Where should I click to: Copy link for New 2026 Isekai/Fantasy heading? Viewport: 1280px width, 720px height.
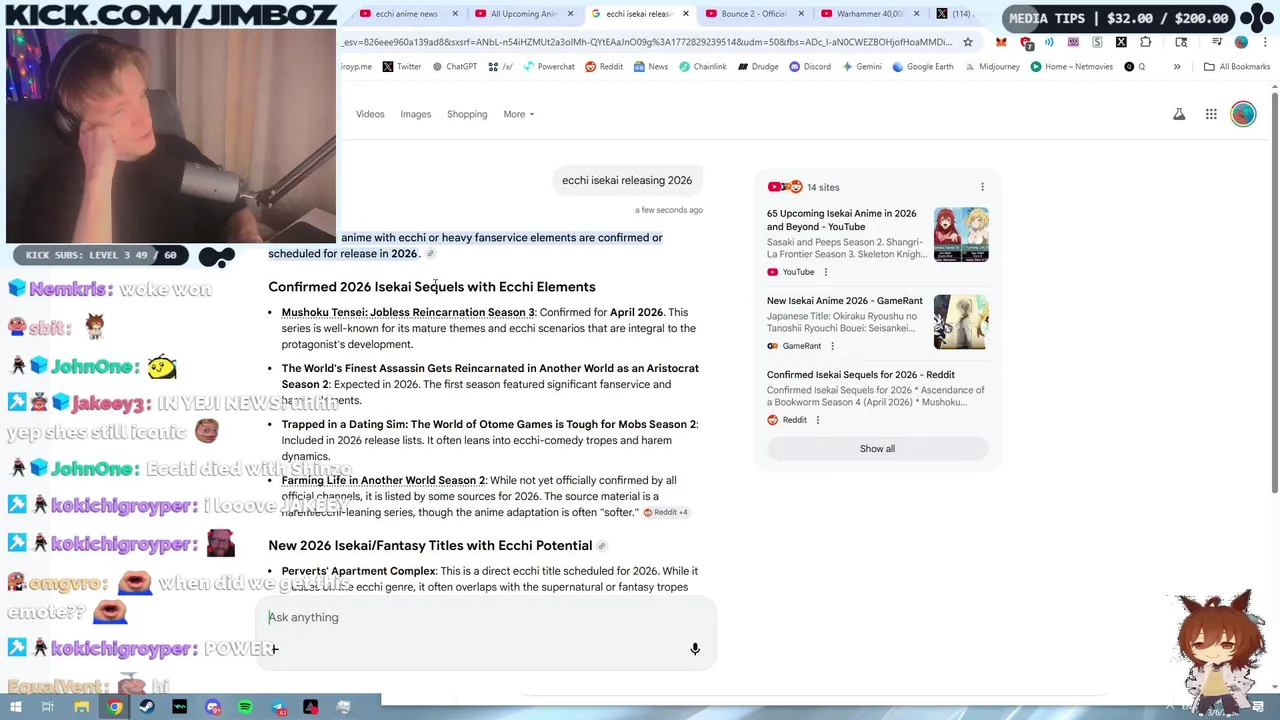tap(602, 546)
